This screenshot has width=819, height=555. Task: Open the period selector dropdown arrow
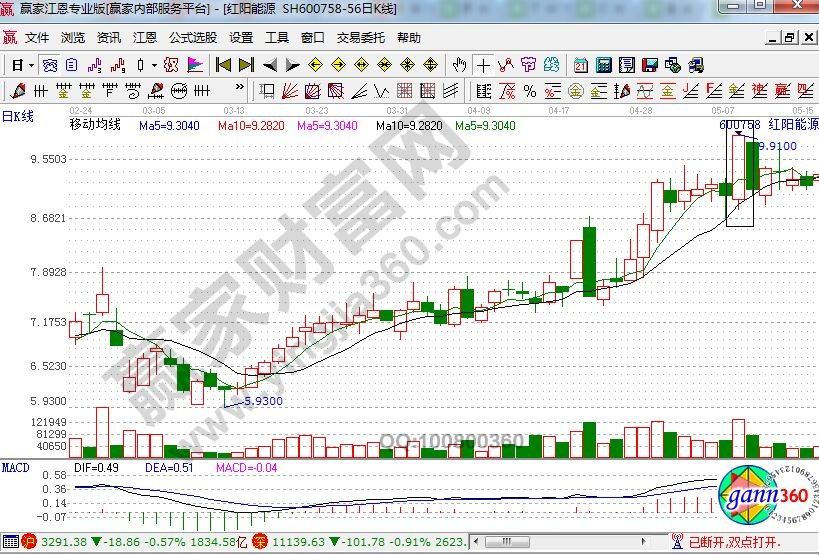pyautogui.click(x=32, y=65)
